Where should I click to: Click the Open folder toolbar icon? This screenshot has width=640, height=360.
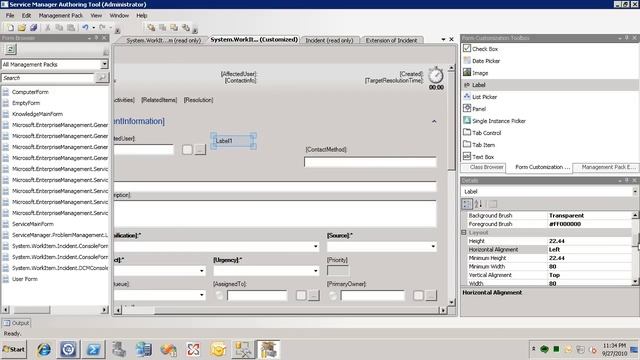click(x=22, y=27)
